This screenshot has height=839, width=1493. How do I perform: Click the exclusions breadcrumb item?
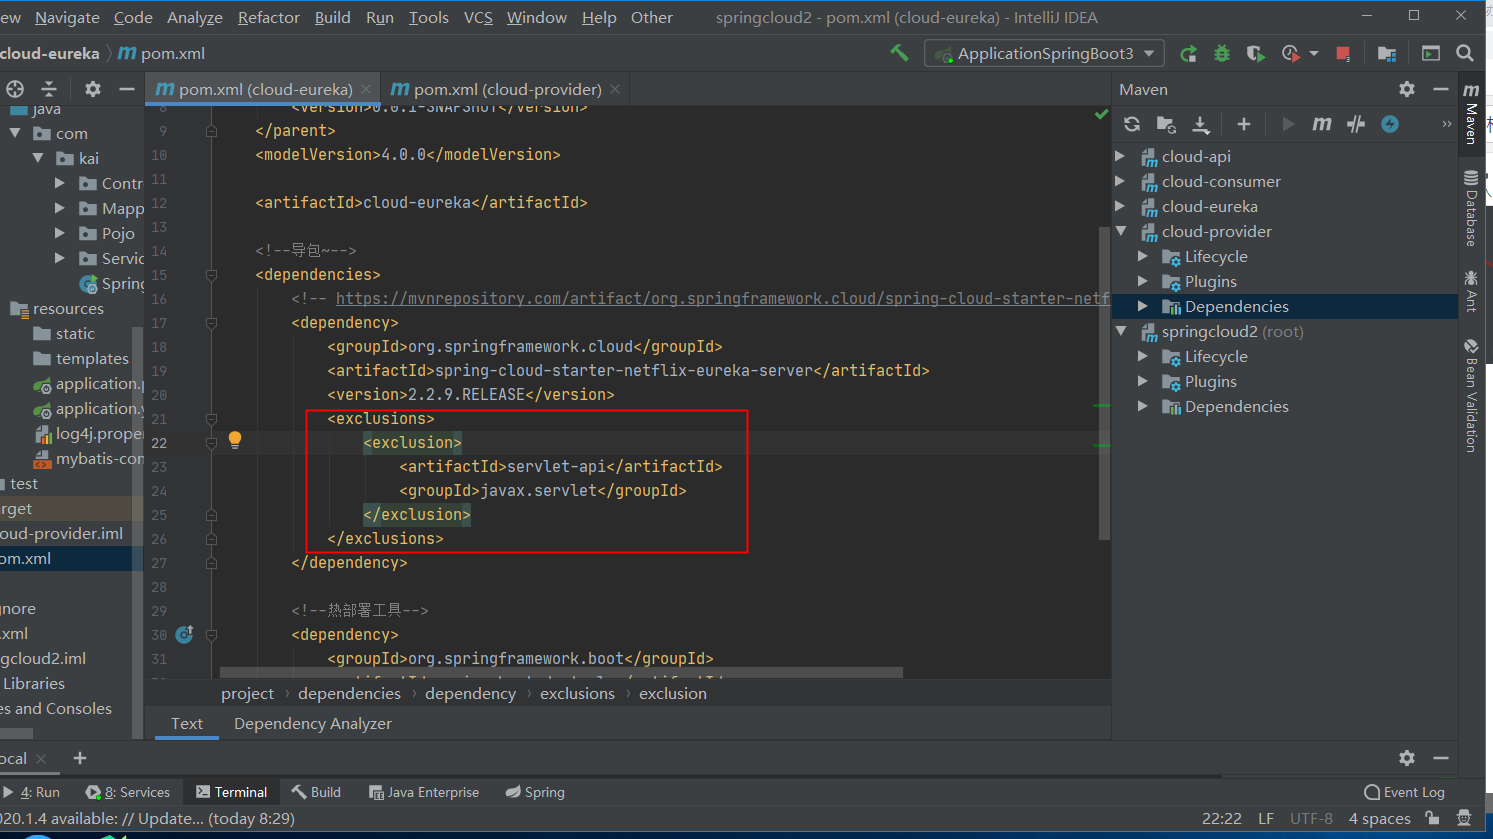click(x=577, y=693)
